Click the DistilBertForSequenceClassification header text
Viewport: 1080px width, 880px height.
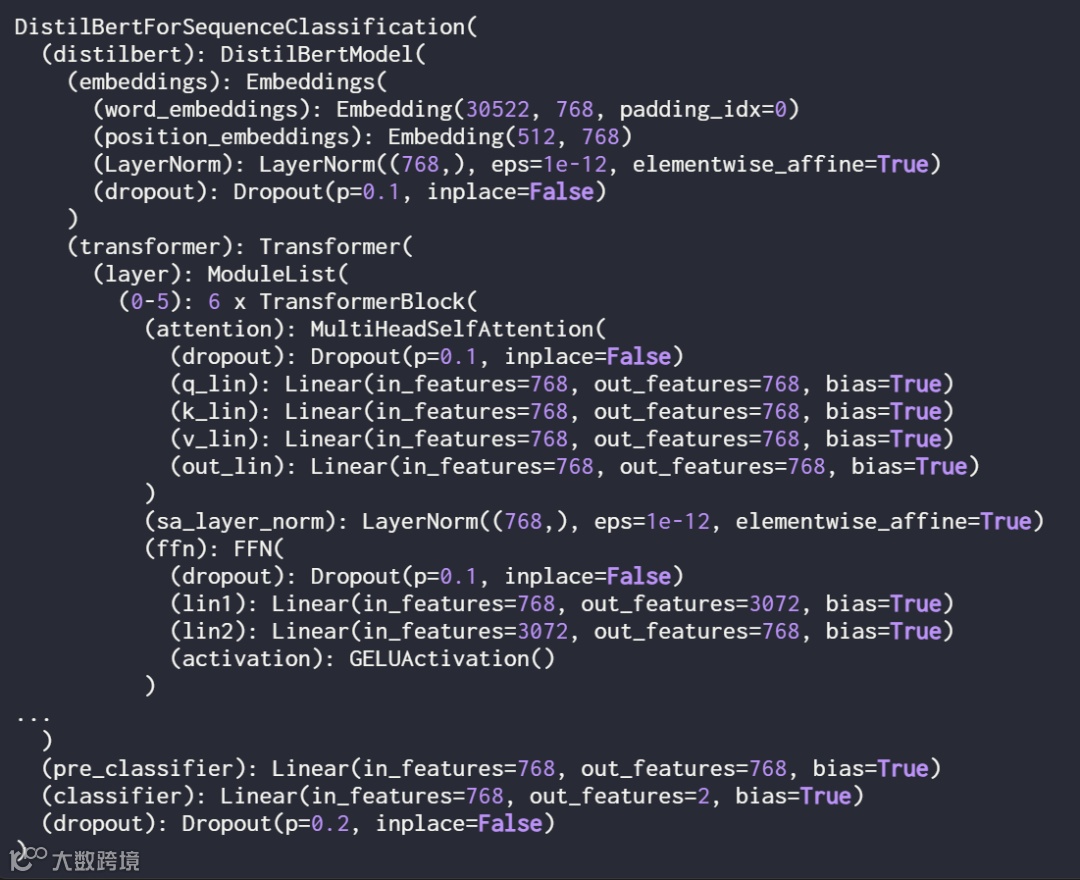pos(245,28)
